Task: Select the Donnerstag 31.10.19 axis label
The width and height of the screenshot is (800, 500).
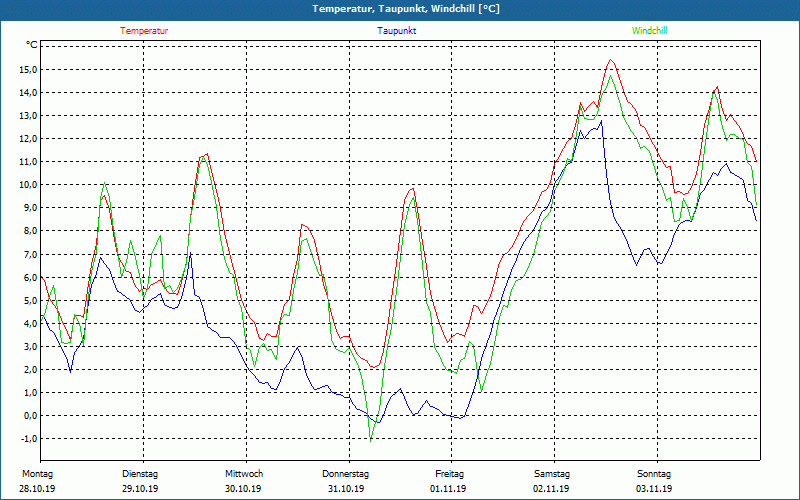Action: (x=345, y=481)
